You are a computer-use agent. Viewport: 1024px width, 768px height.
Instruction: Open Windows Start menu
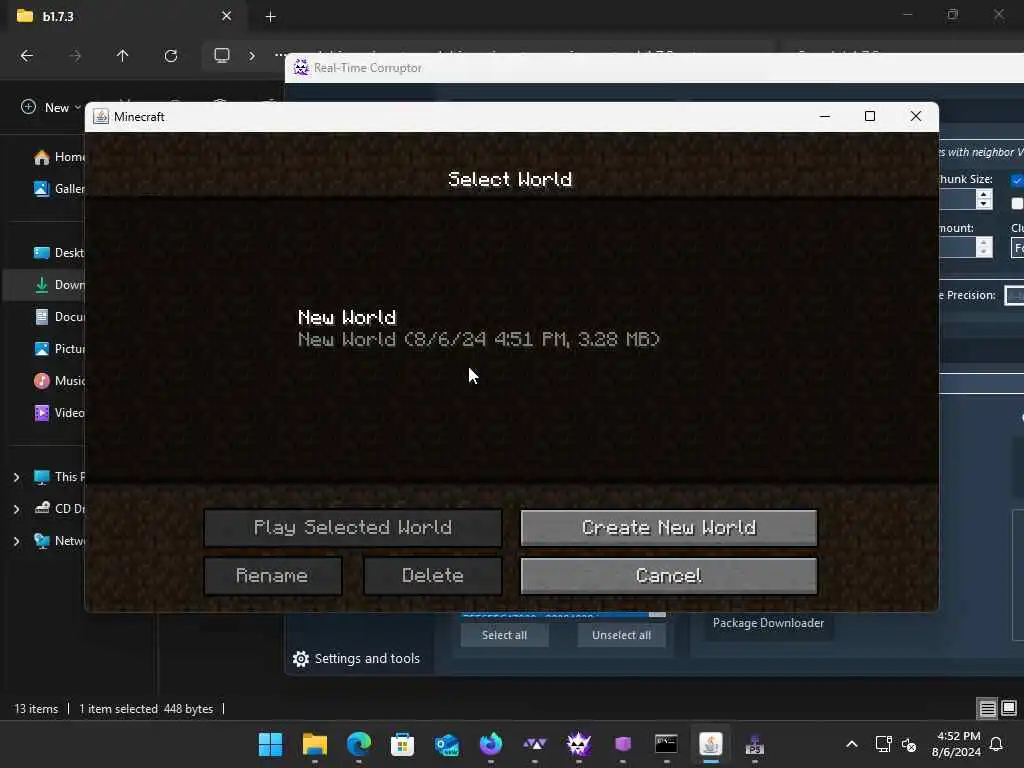(x=270, y=744)
